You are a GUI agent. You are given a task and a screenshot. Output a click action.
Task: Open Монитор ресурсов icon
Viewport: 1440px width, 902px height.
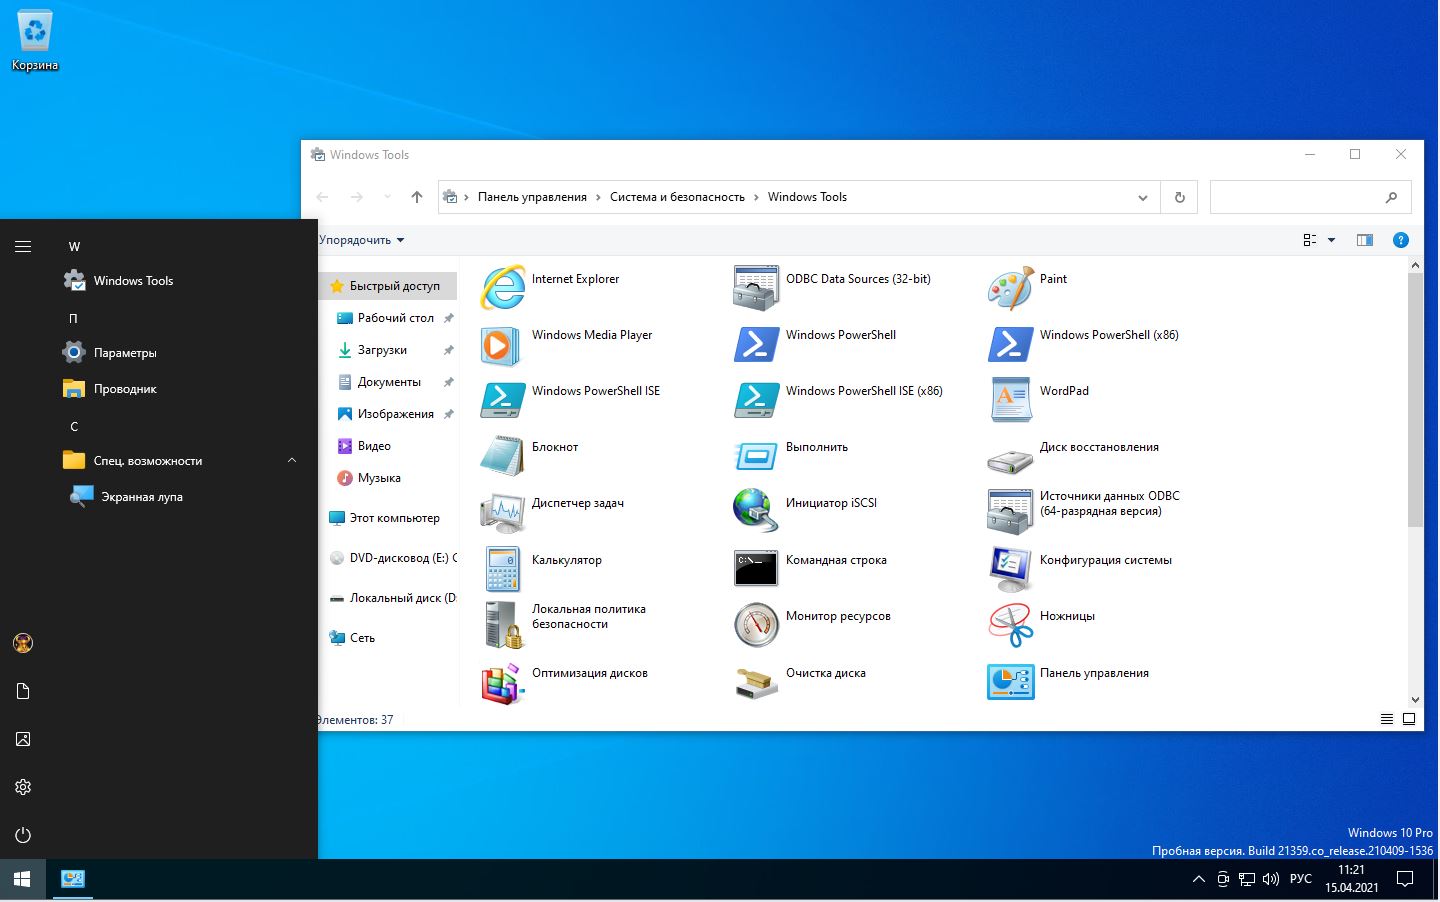(756, 625)
